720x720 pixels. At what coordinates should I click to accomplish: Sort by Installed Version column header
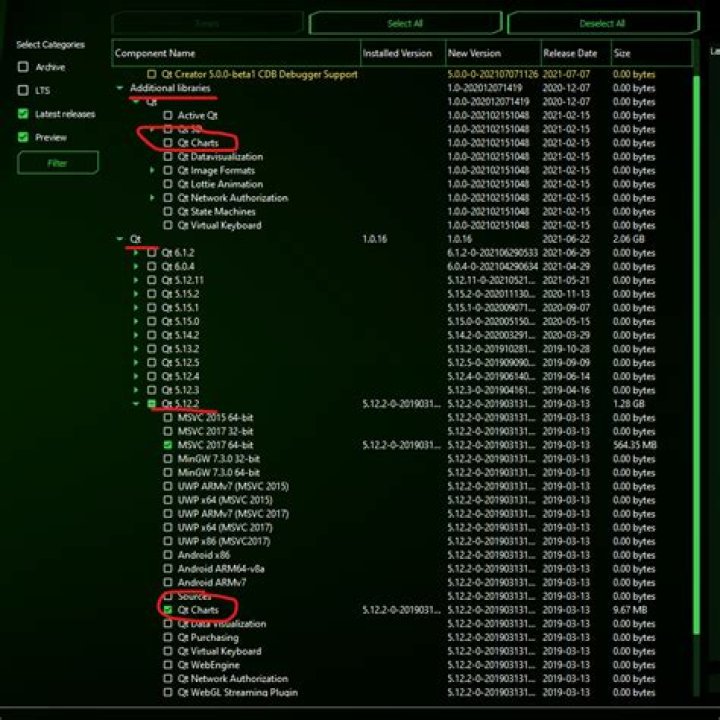click(x=403, y=53)
